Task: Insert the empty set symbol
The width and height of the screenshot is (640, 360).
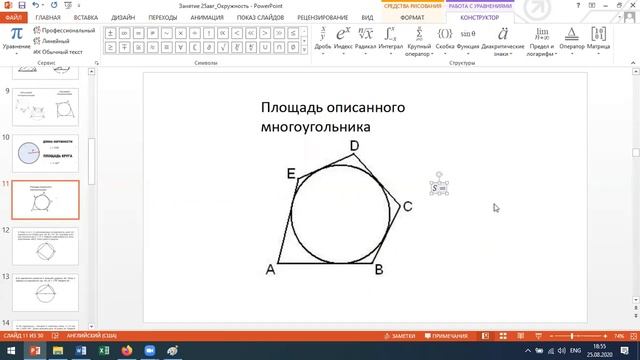Action: coord(293,47)
